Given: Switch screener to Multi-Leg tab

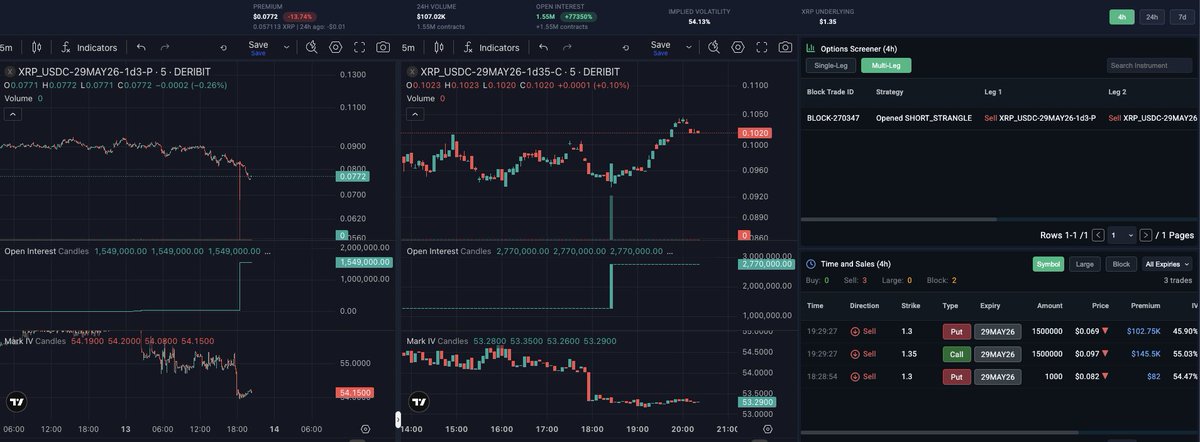Looking at the screenshot, I should tap(886, 65).
